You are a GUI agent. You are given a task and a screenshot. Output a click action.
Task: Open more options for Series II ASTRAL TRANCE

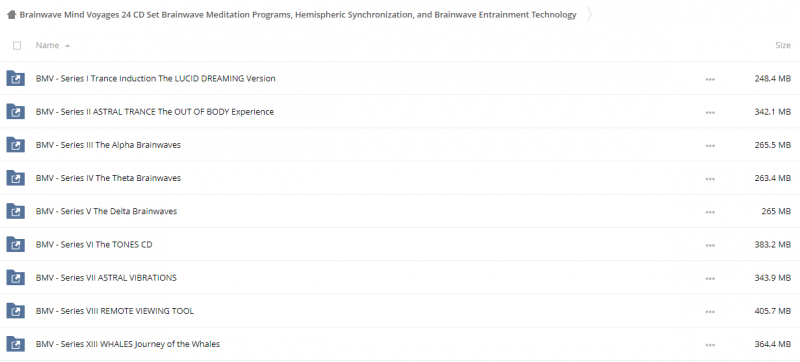coord(710,112)
